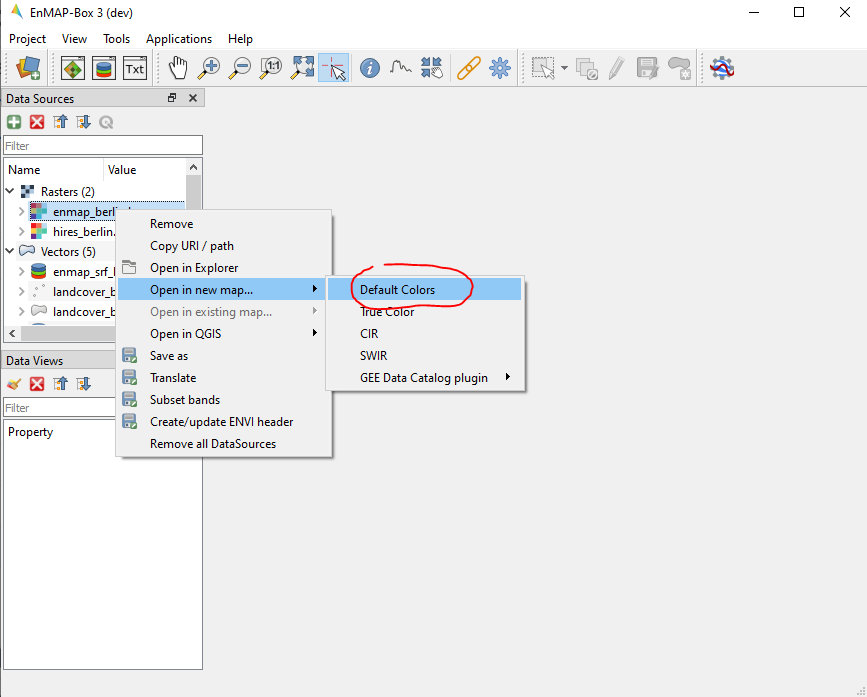Open the Help menu
Viewport: 867px width, 697px height.
240,39
